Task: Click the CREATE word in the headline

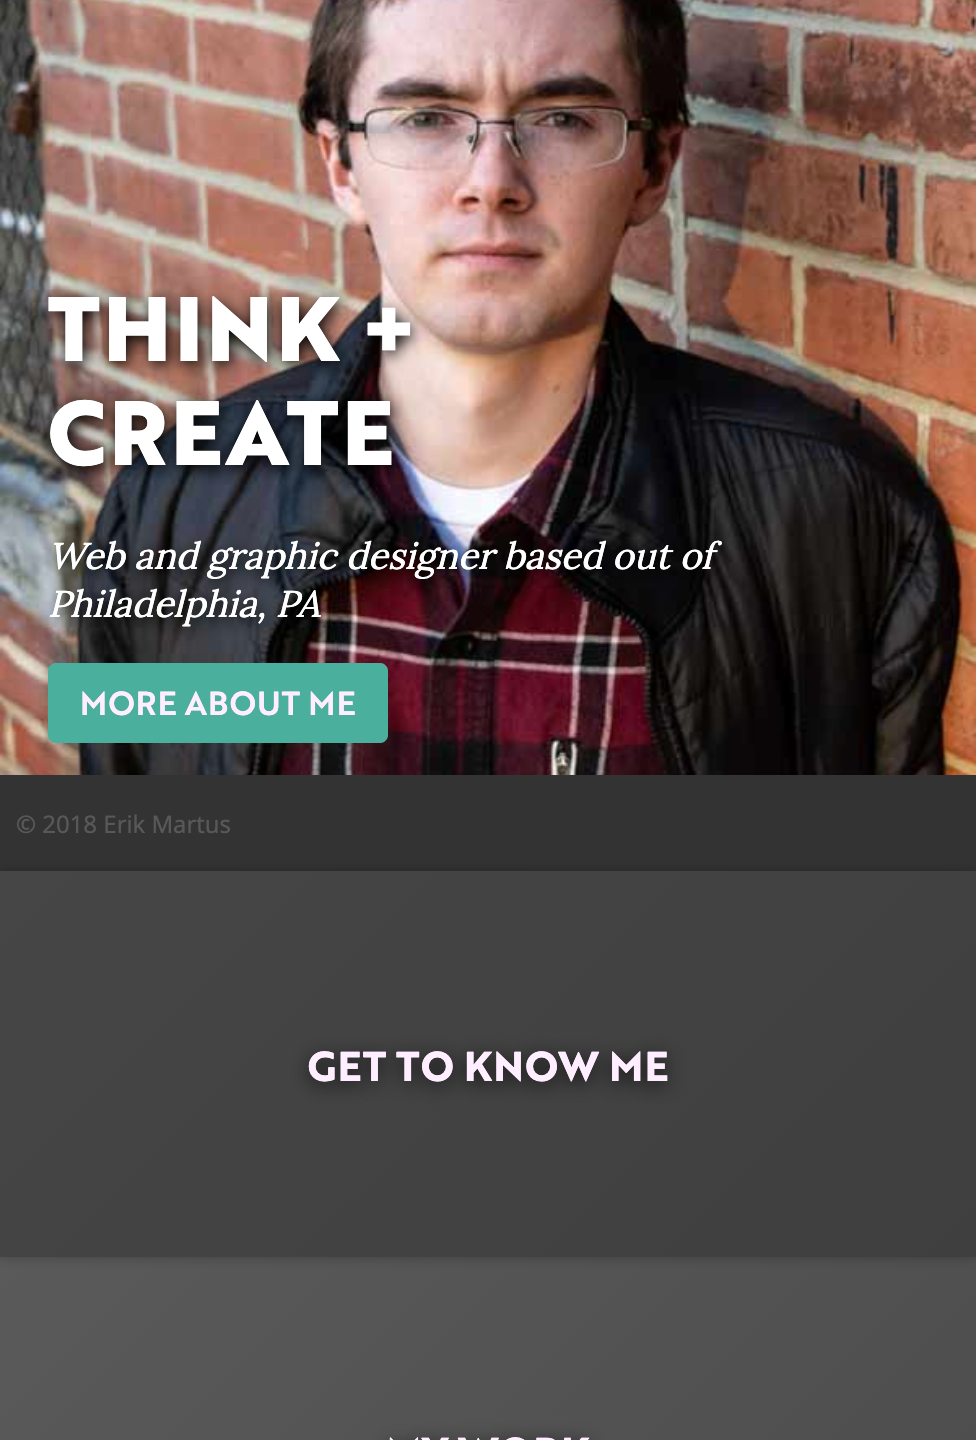Action: click(221, 434)
